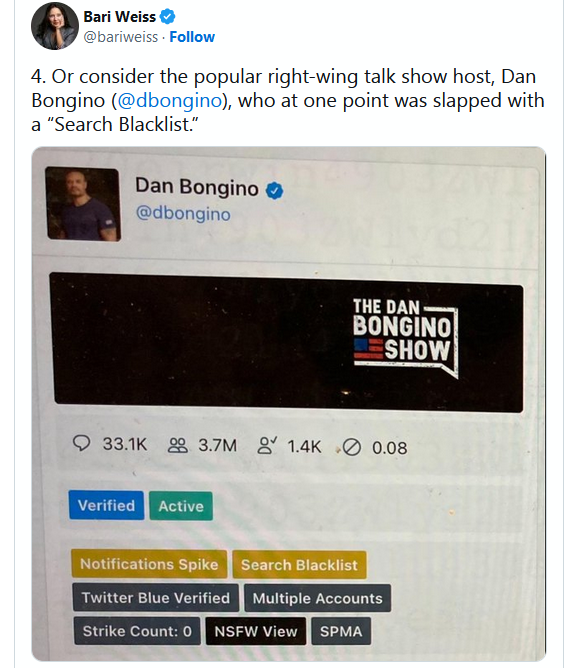Screen dimensions: 569x668
Task: Click Bari Weiss's profile avatar
Action: 55,26
